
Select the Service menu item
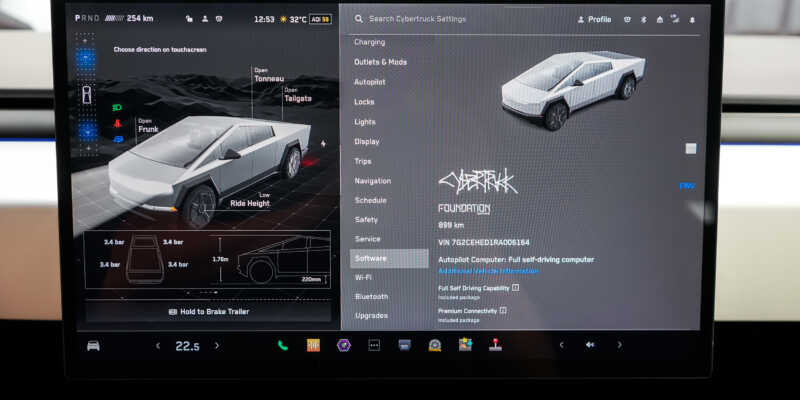click(367, 239)
